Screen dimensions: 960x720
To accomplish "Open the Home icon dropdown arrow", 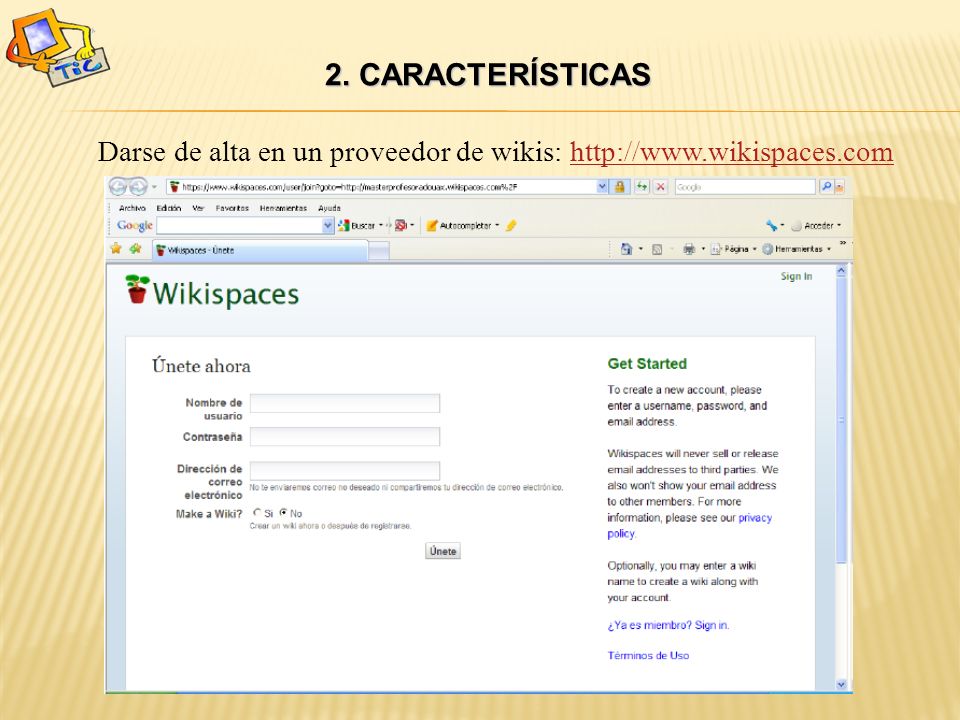I will point(640,249).
